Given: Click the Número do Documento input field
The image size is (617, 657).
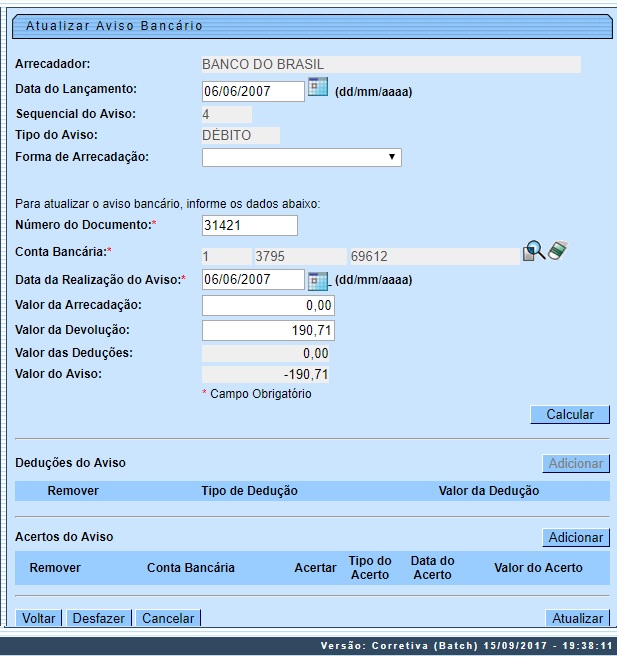Looking at the screenshot, I should (x=250, y=225).
